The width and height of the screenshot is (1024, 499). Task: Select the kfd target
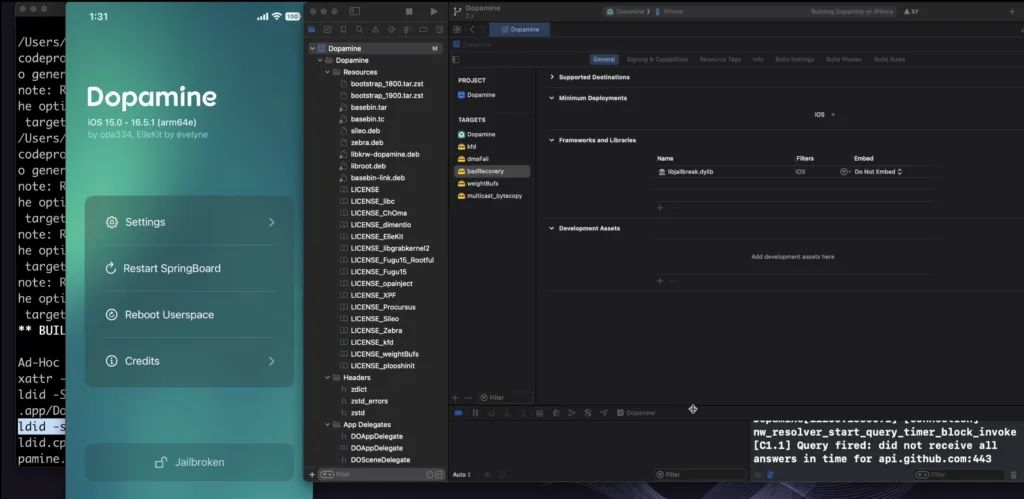[472, 147]
